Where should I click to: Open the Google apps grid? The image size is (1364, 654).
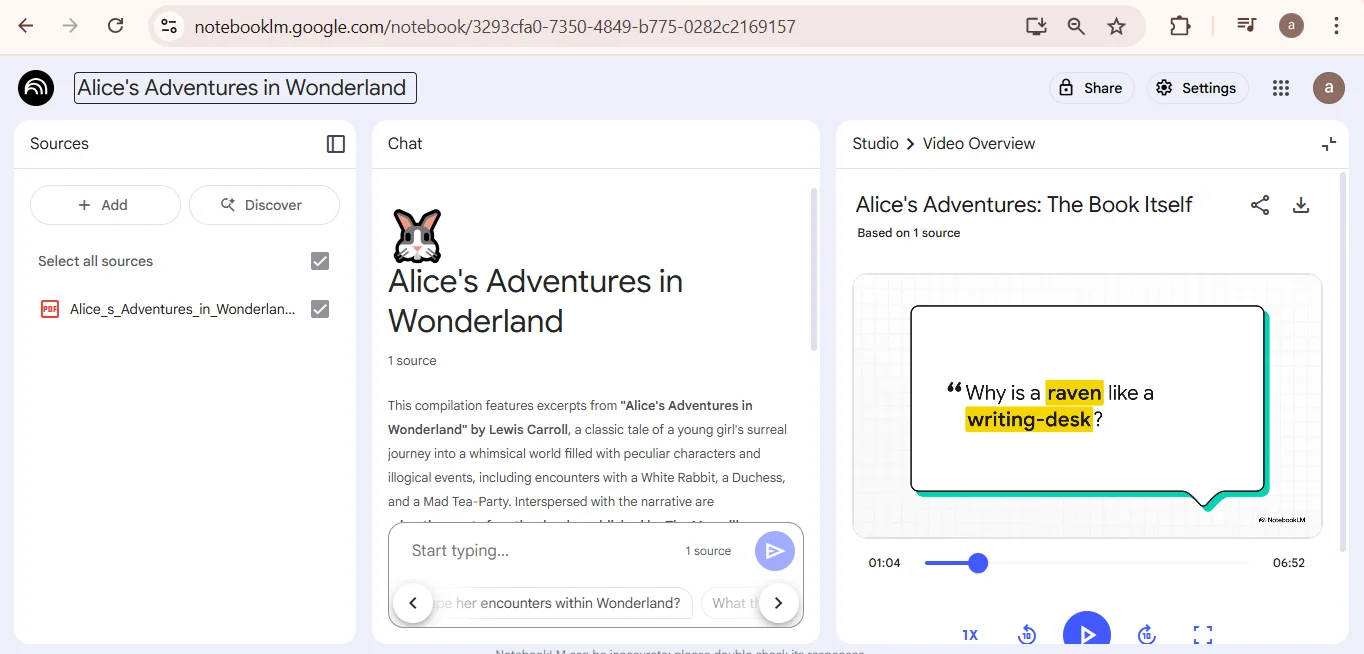1281,88
